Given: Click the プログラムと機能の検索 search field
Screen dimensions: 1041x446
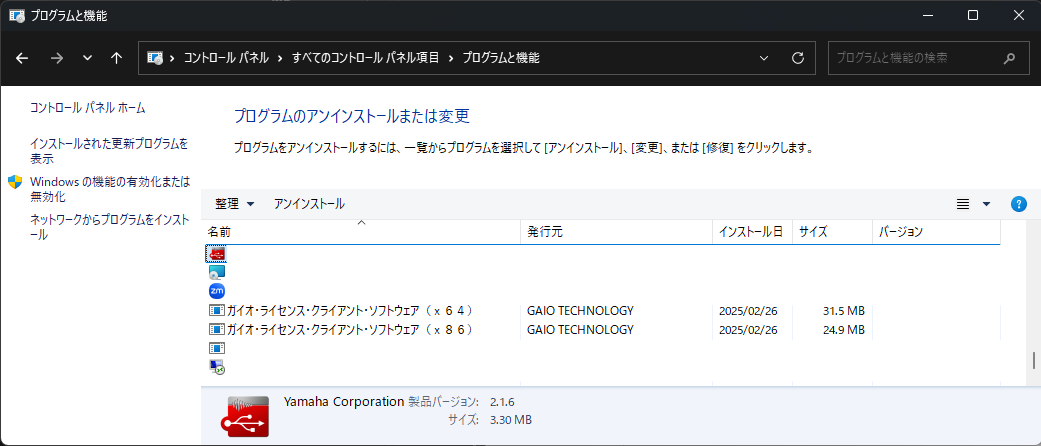Looking at the screenshot, I should pyautogui.click(x=915, y=58).
